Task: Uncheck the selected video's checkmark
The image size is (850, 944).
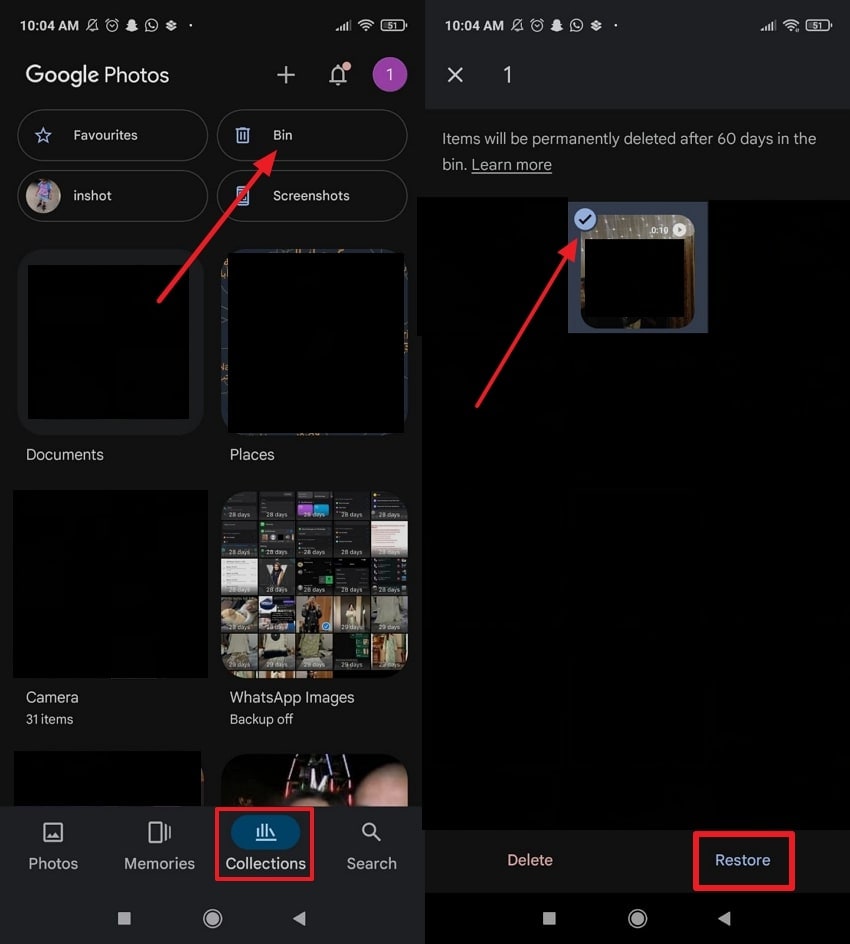Action: click(585, 219)
